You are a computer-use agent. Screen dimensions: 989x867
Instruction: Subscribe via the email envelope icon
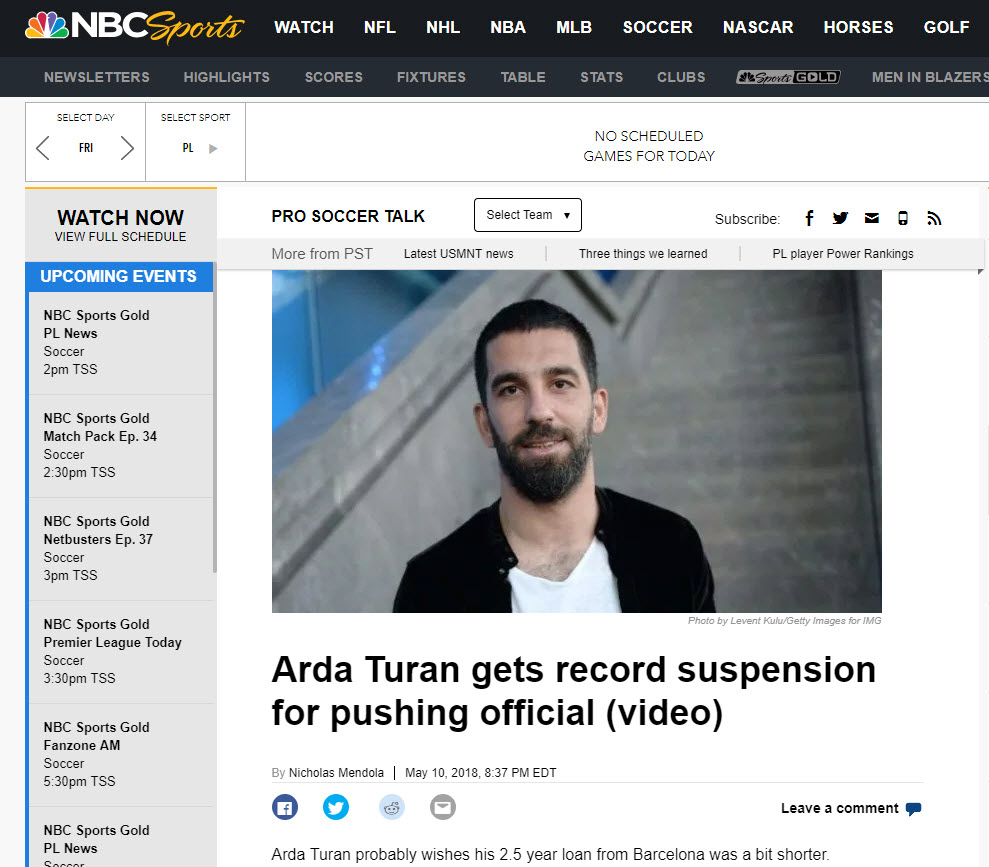tap(871, 218)
